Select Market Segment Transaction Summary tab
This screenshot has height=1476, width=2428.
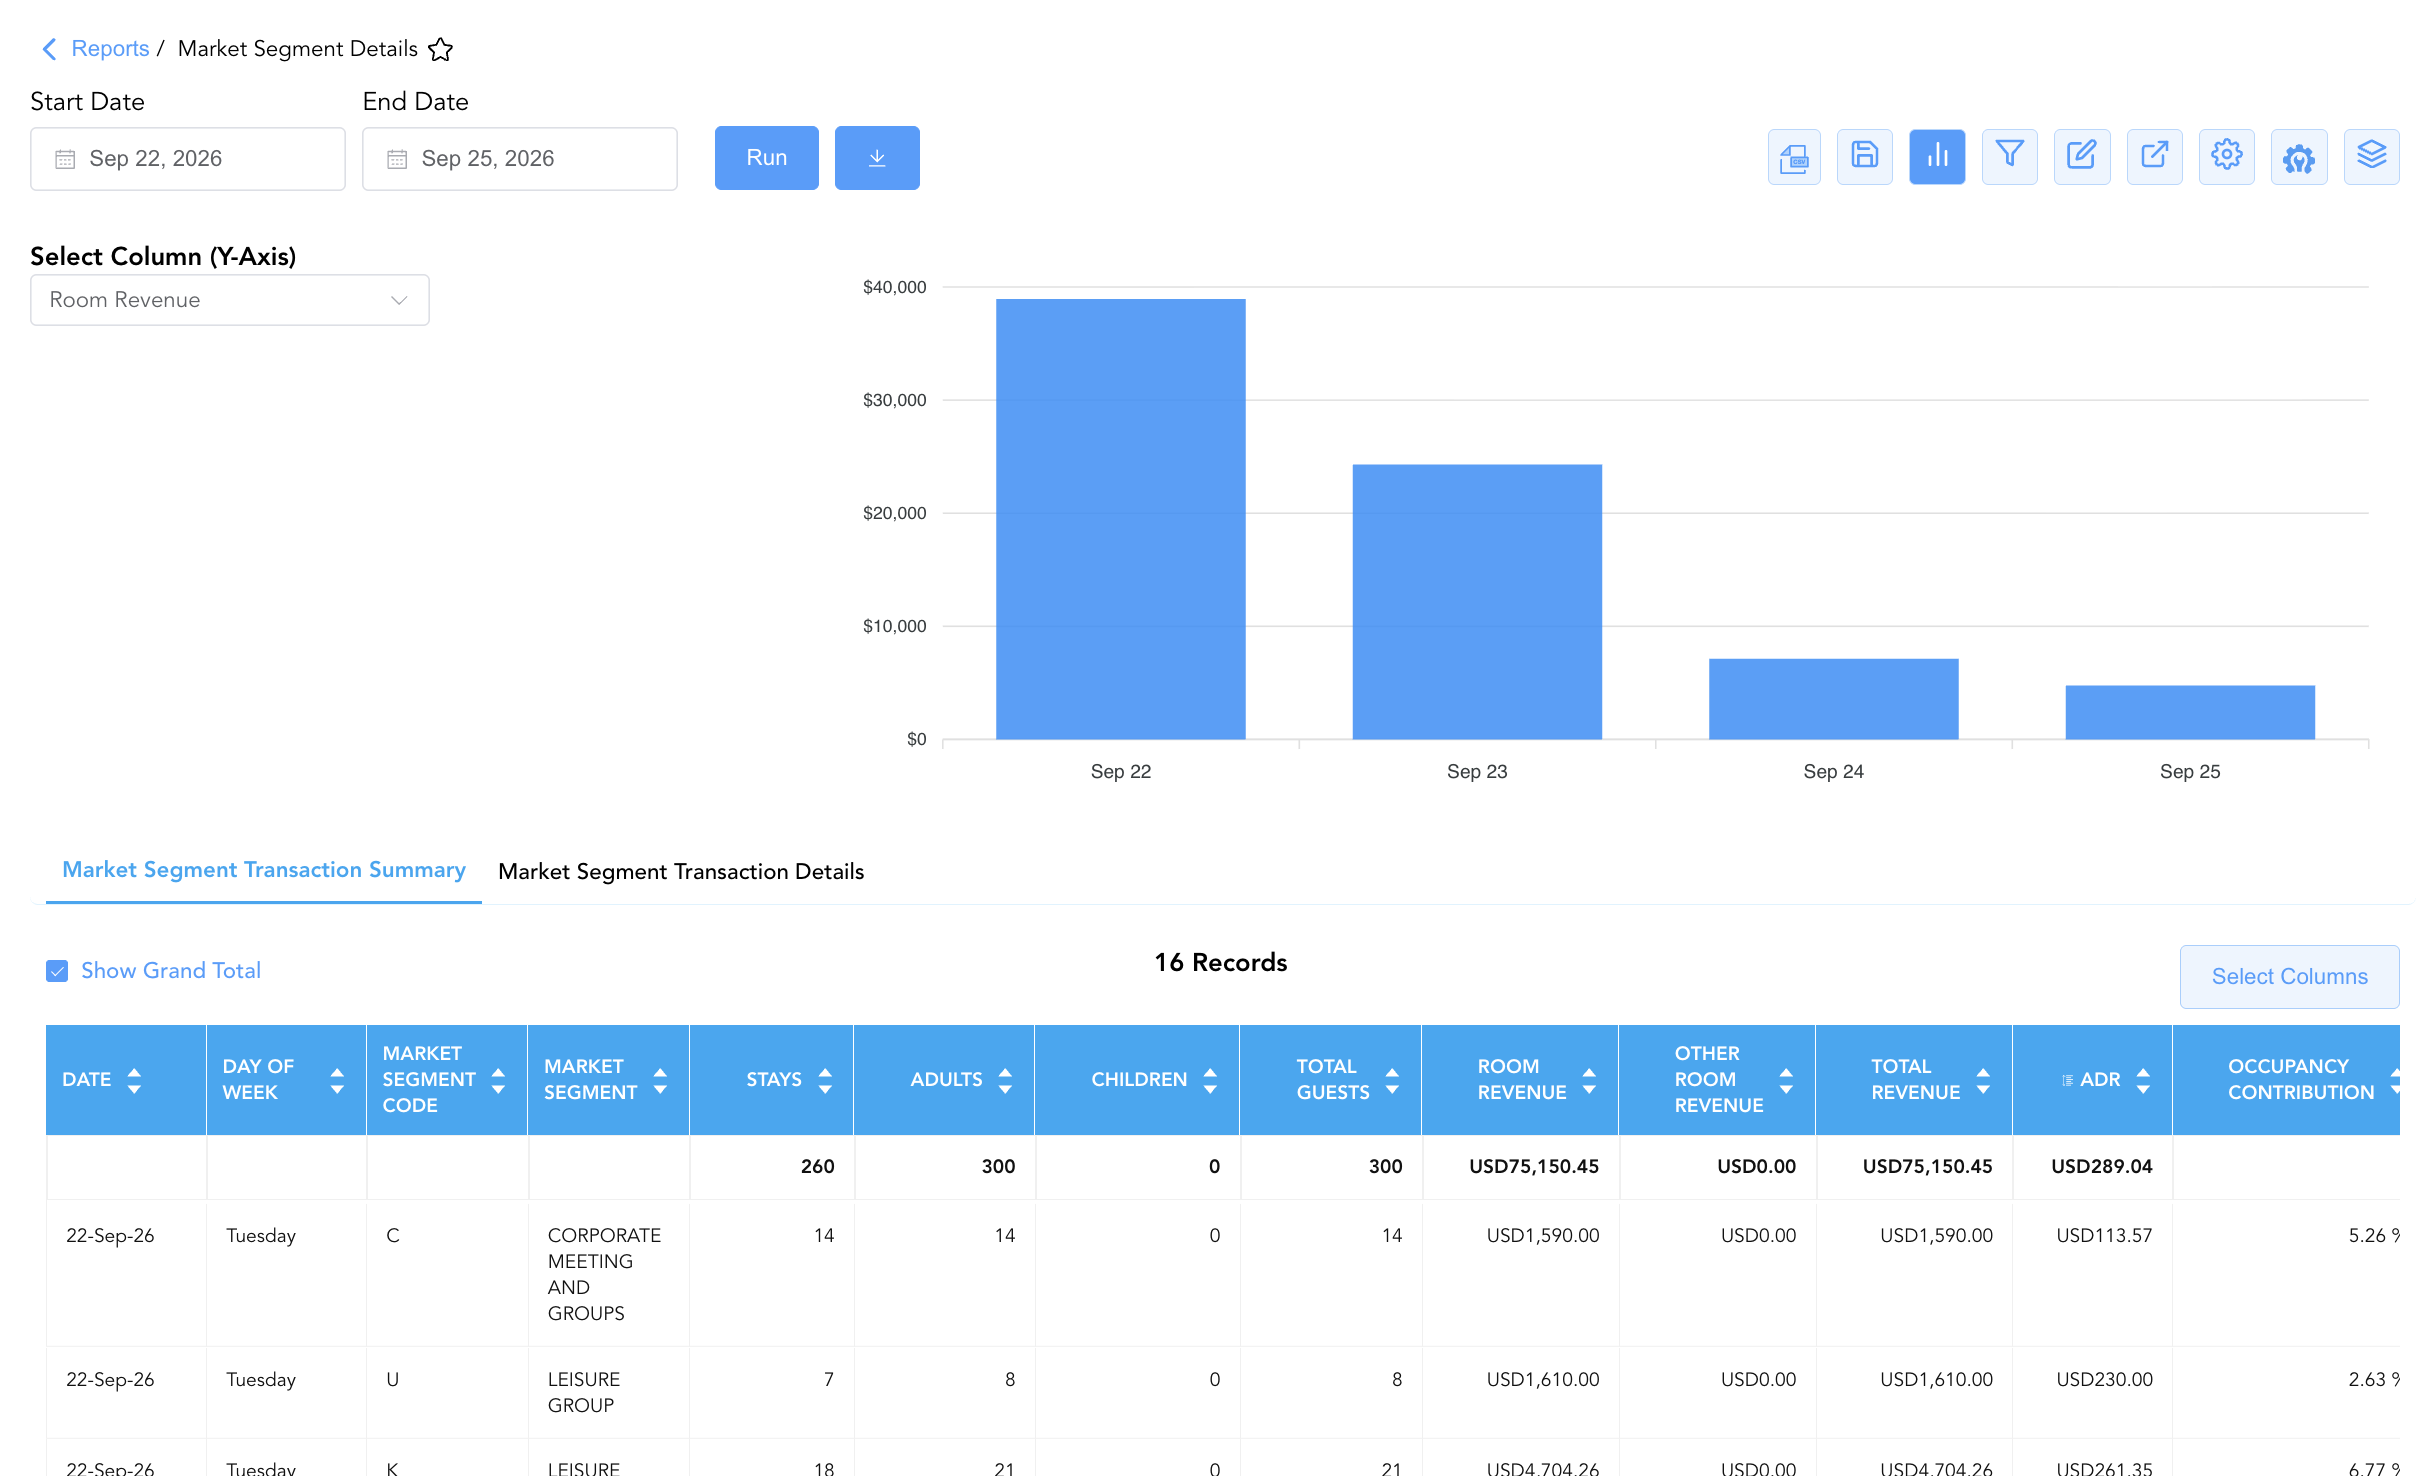click(x=264, y=870)
